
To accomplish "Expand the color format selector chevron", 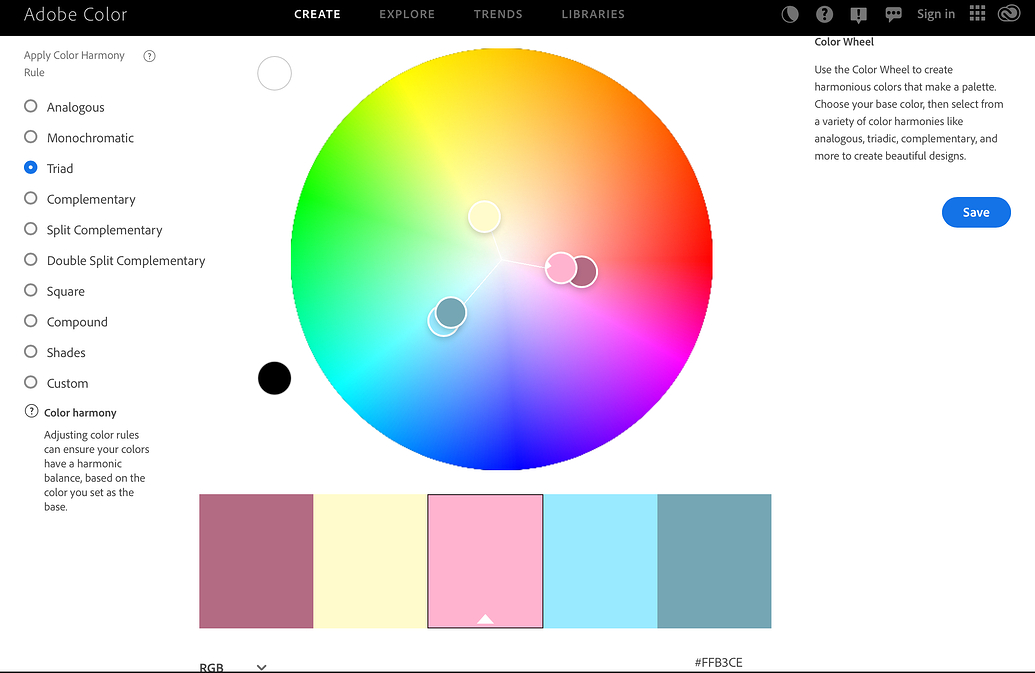I will click(261, 666).
